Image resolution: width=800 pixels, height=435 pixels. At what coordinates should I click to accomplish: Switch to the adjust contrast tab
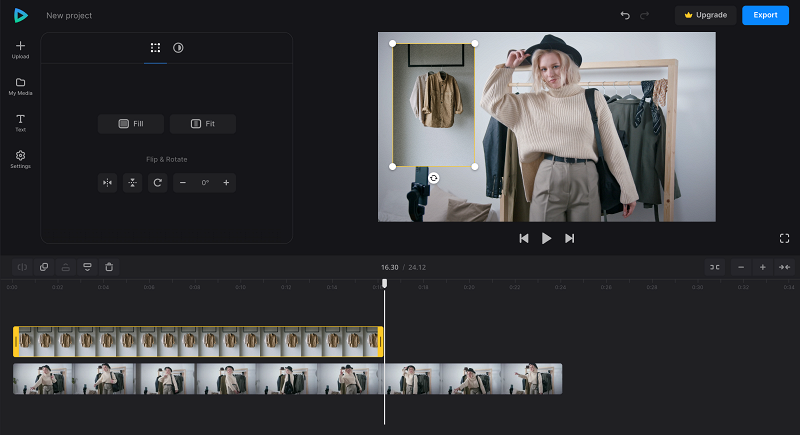(x=178, y=48)
